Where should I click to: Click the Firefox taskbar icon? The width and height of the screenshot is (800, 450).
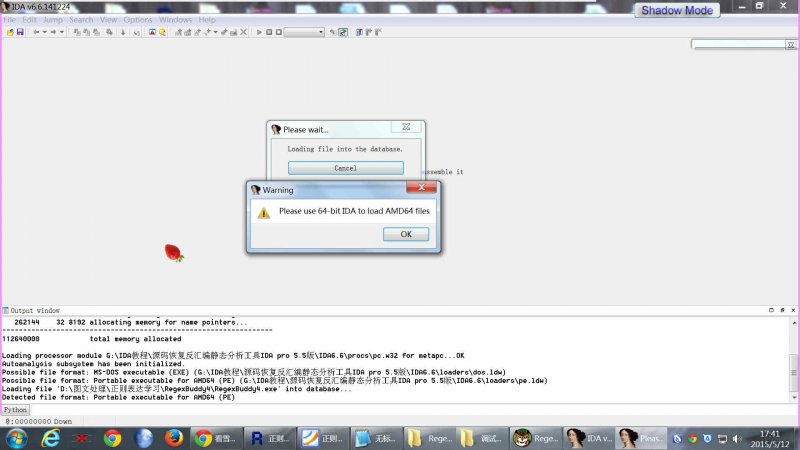click(173, 438)
